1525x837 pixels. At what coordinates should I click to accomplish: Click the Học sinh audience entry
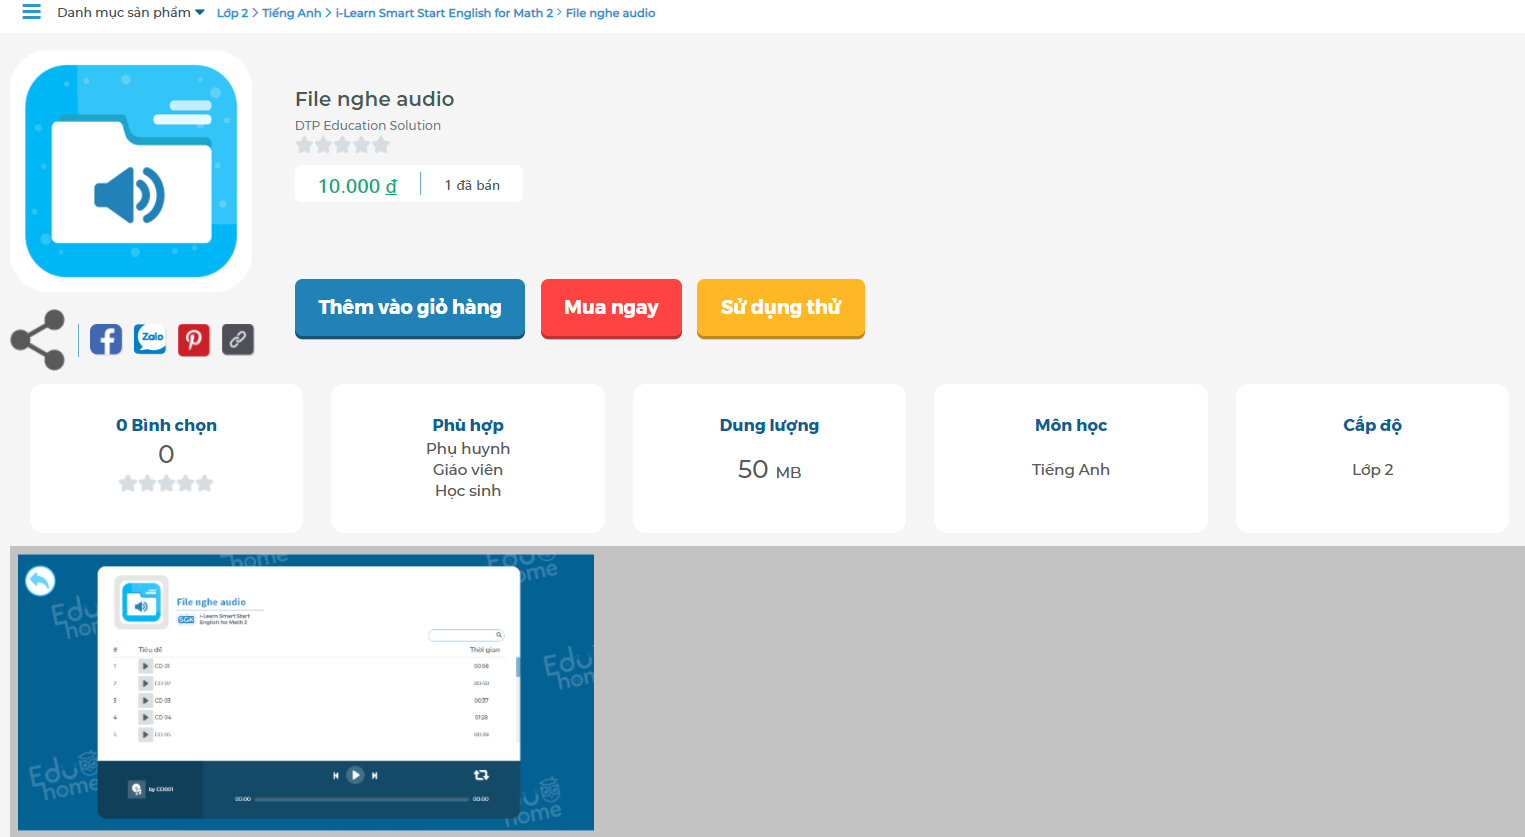tap(468, 491)
